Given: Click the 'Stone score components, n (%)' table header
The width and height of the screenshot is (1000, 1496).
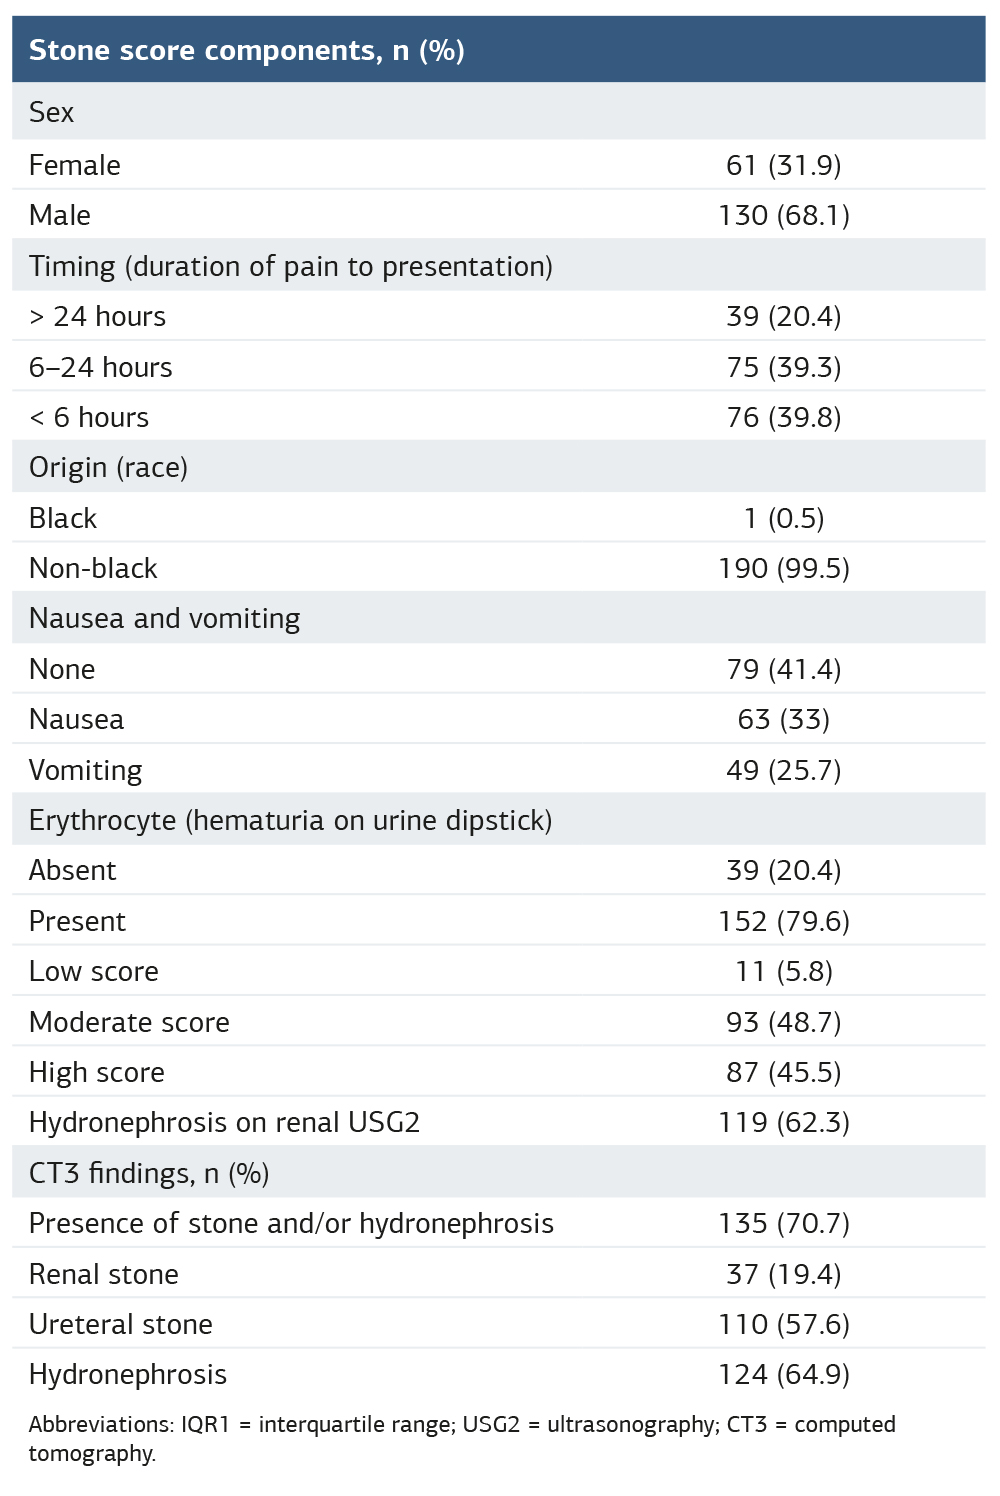Looking at the screenshot, I should [246, 50].
